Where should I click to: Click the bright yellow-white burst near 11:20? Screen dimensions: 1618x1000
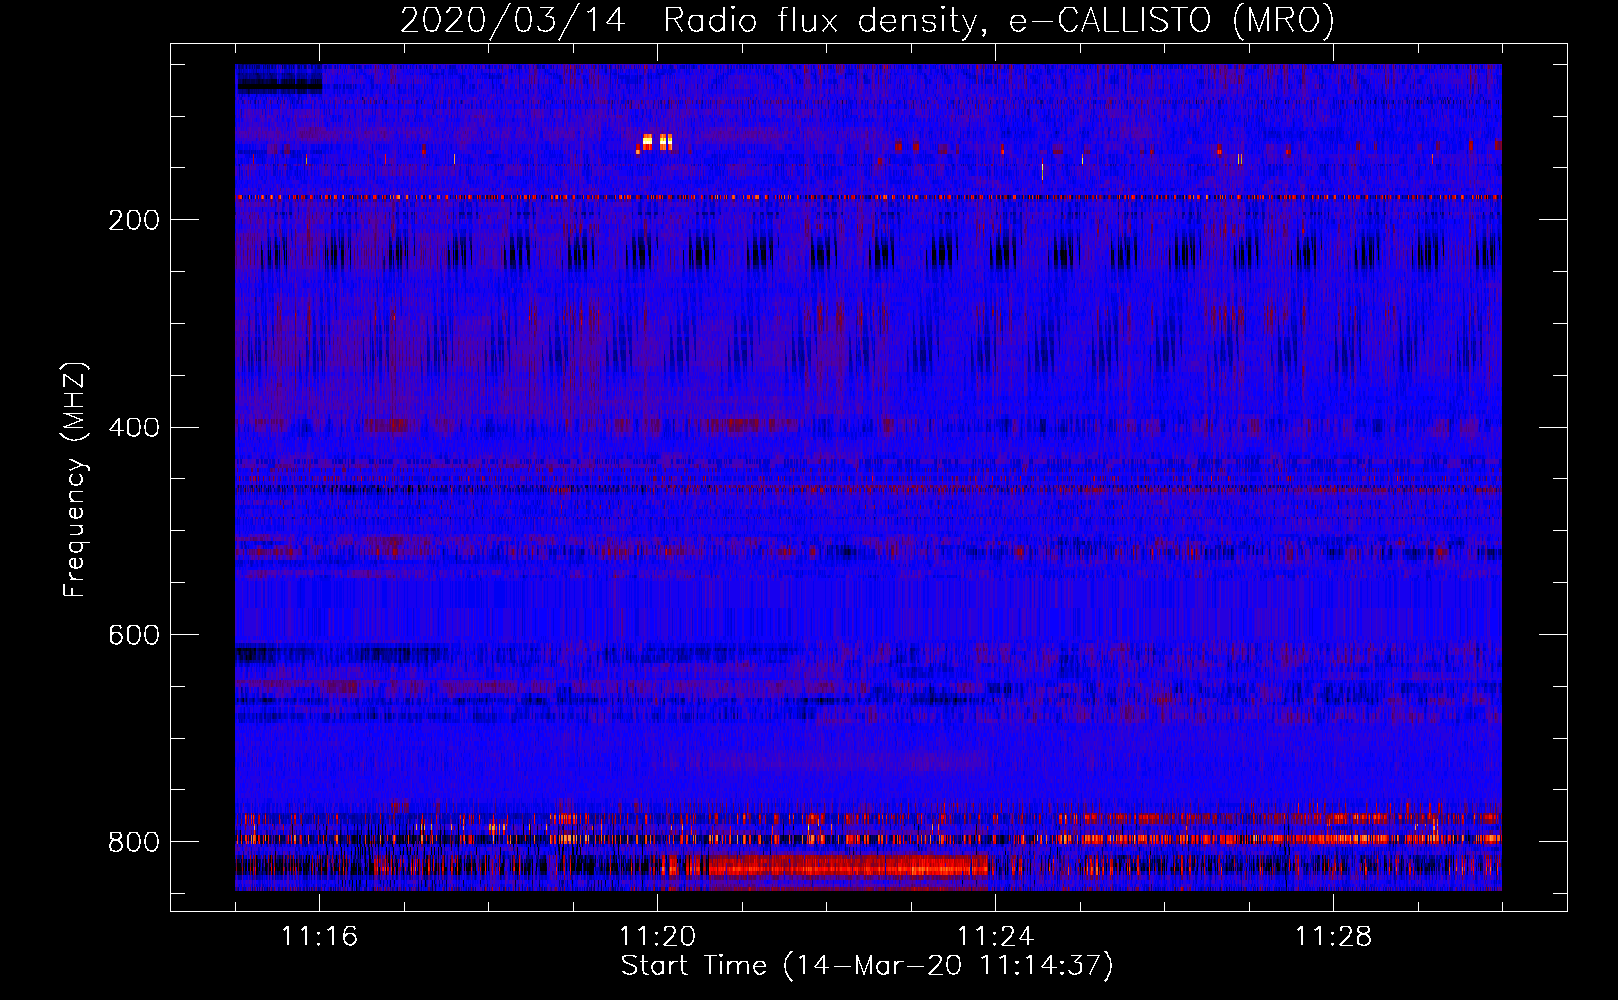655,143
